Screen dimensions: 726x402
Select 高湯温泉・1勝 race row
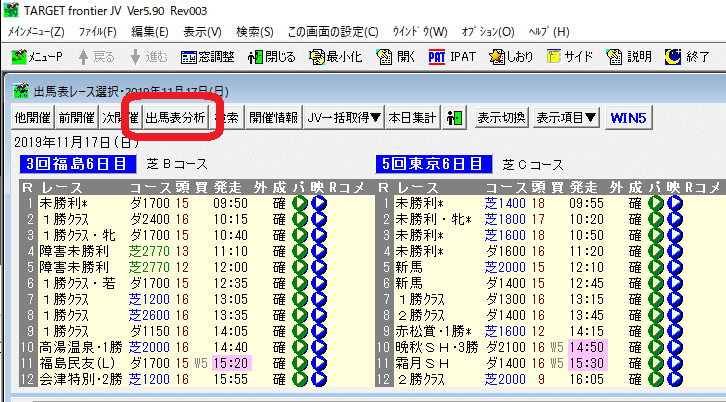click(196, 347)
